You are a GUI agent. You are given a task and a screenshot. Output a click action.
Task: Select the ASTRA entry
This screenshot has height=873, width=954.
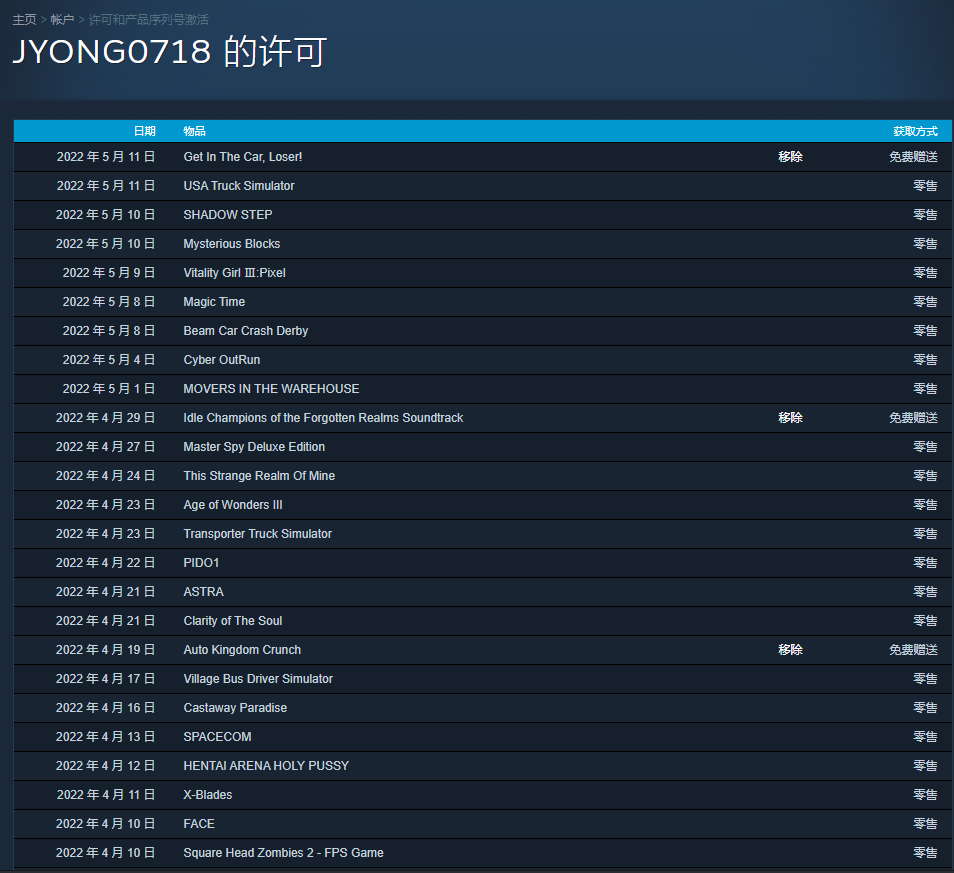pos(203,592)
